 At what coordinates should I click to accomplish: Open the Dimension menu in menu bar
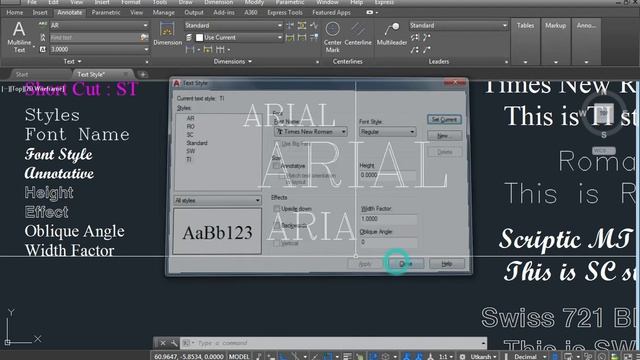[218, 2]
